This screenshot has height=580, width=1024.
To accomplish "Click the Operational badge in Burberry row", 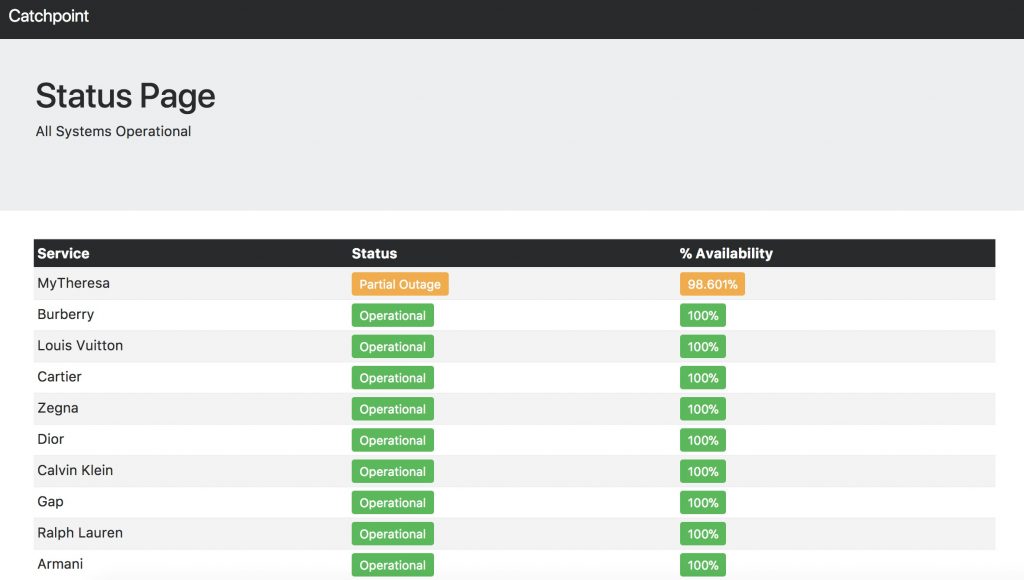I will 392,315.
